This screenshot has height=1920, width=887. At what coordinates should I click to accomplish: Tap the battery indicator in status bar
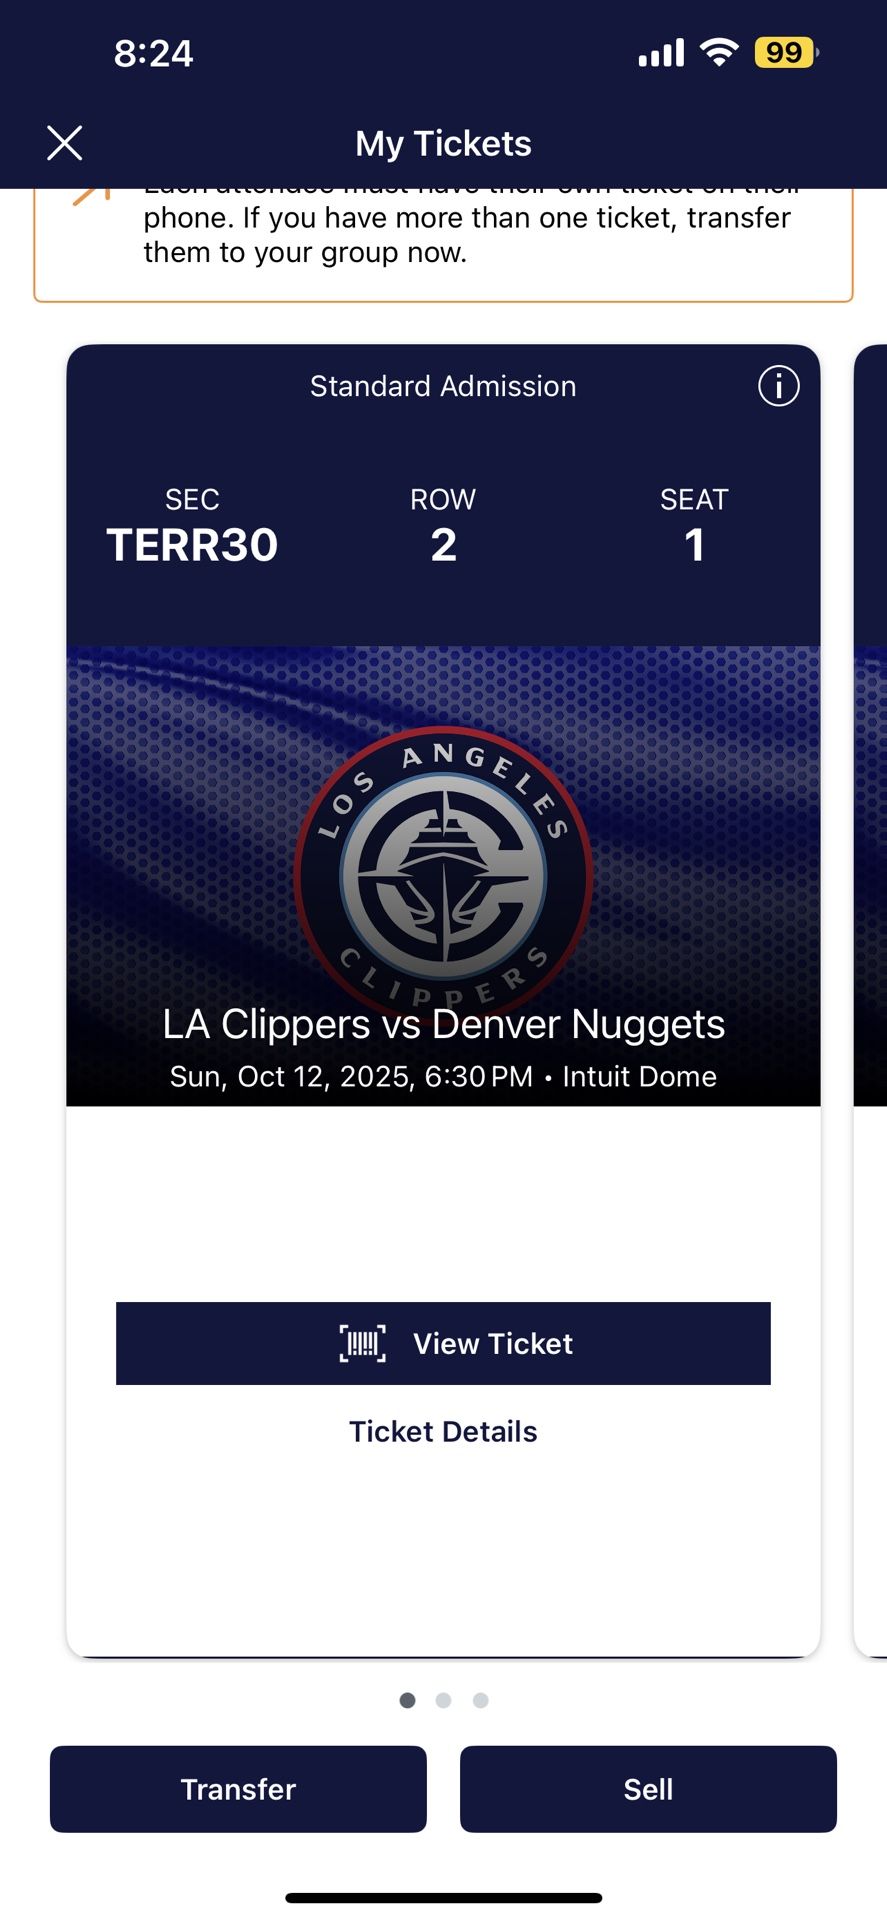(785, 52)
